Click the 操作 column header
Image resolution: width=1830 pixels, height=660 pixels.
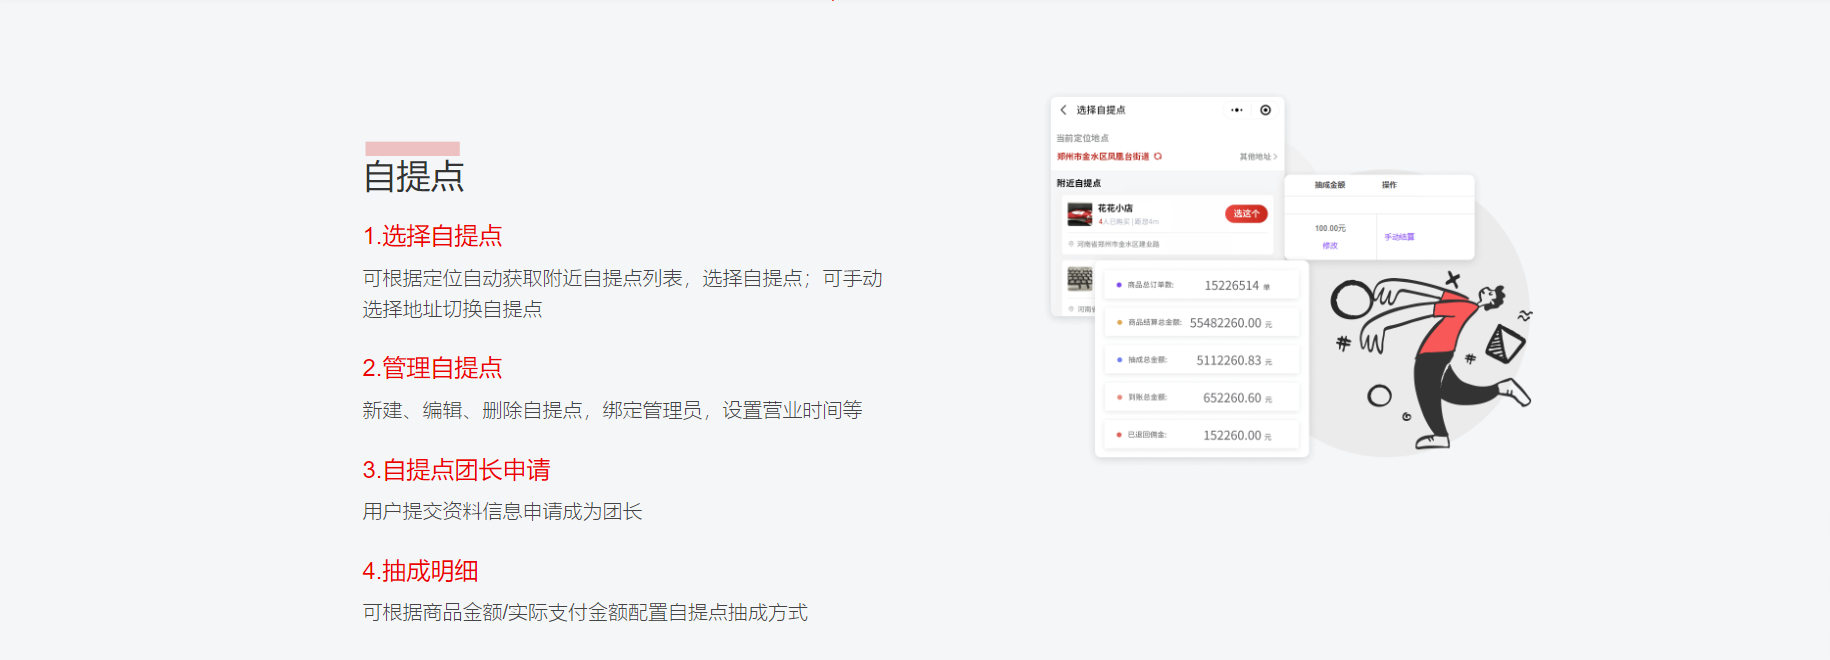(x=1389, y=185)
